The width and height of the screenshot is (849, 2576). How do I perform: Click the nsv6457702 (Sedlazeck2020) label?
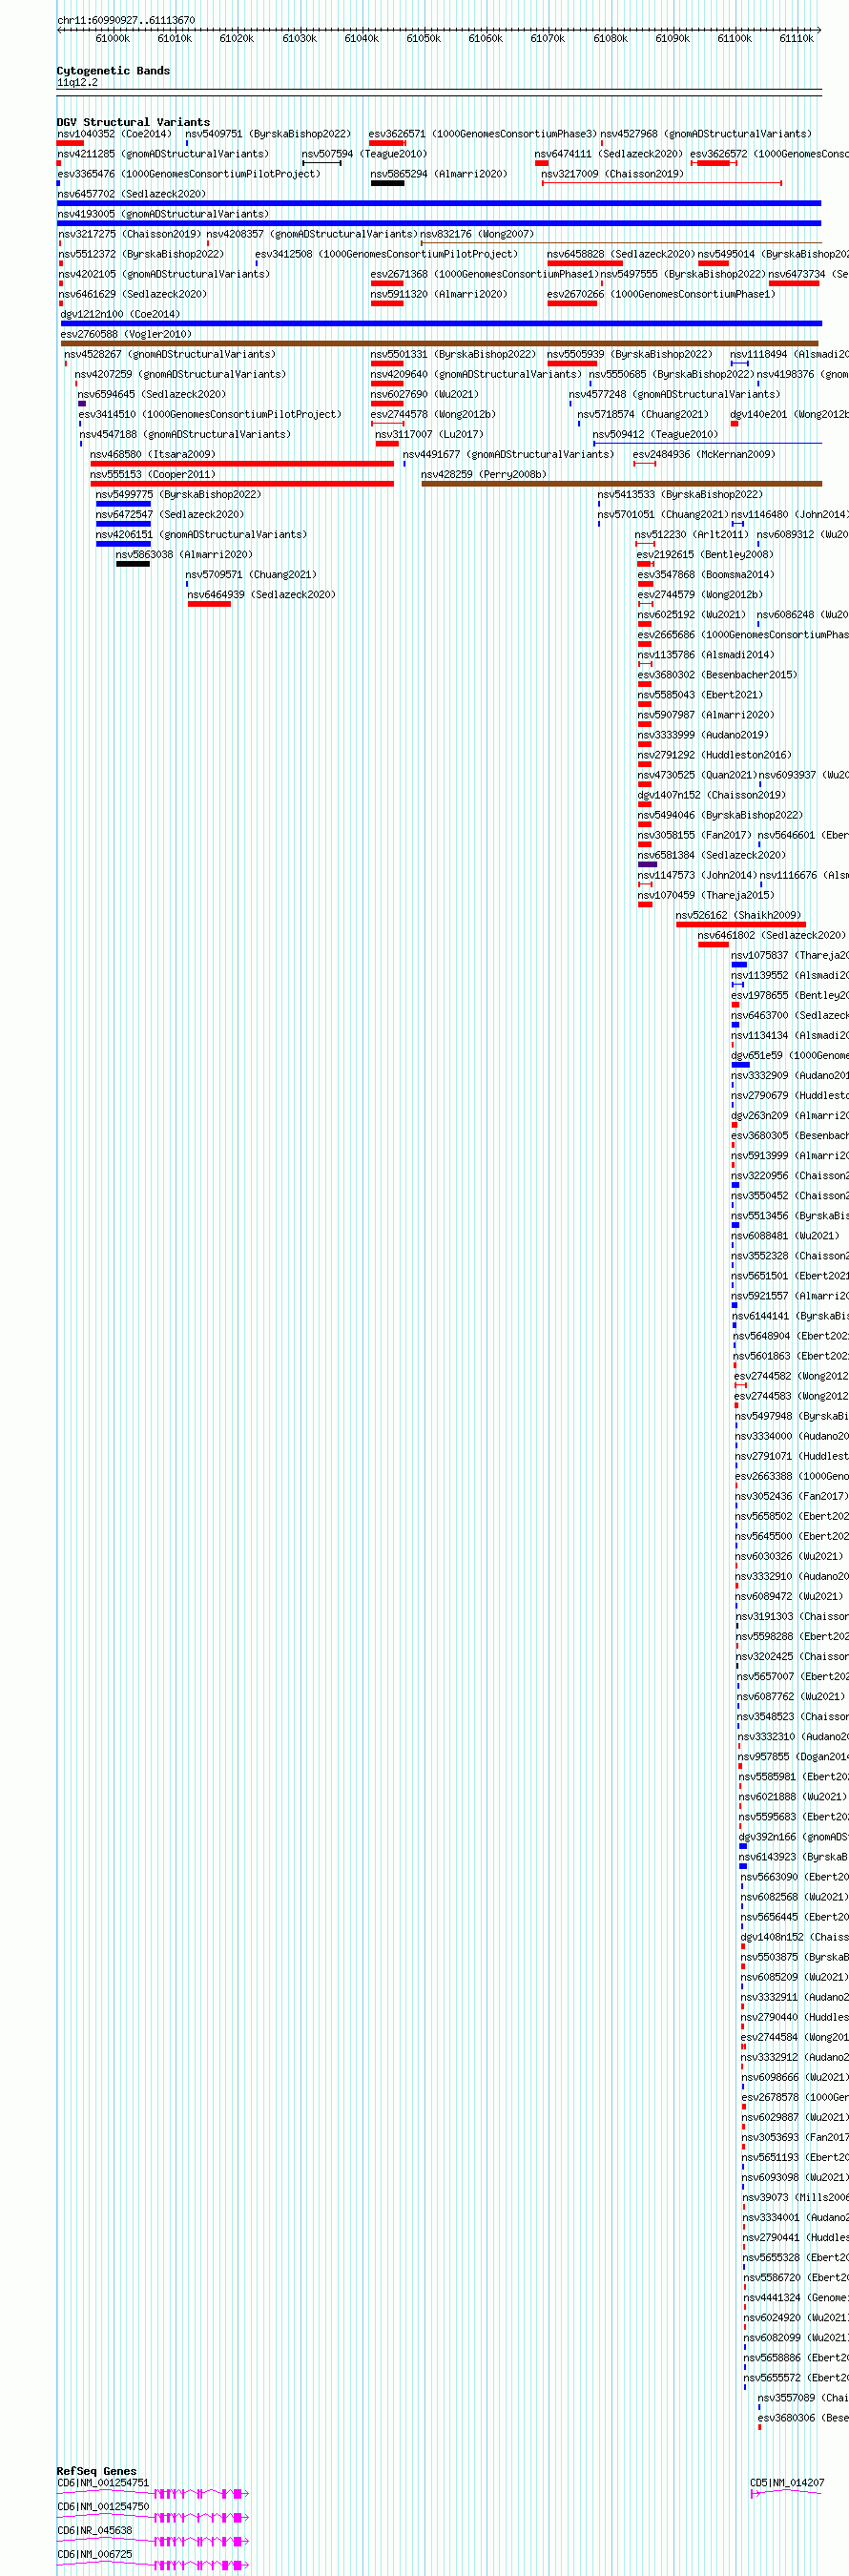[131, 194]
